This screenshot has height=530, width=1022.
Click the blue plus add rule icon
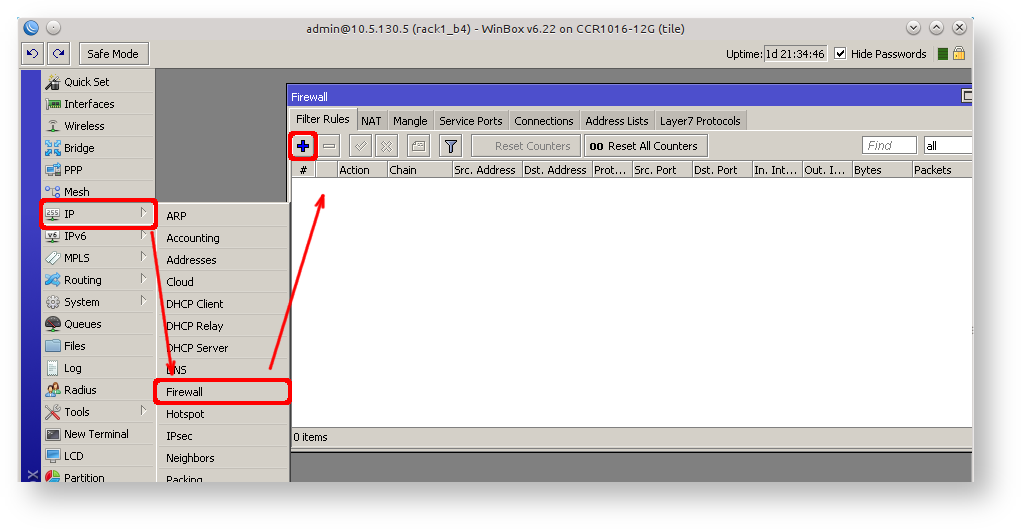[x=303, y=146]
